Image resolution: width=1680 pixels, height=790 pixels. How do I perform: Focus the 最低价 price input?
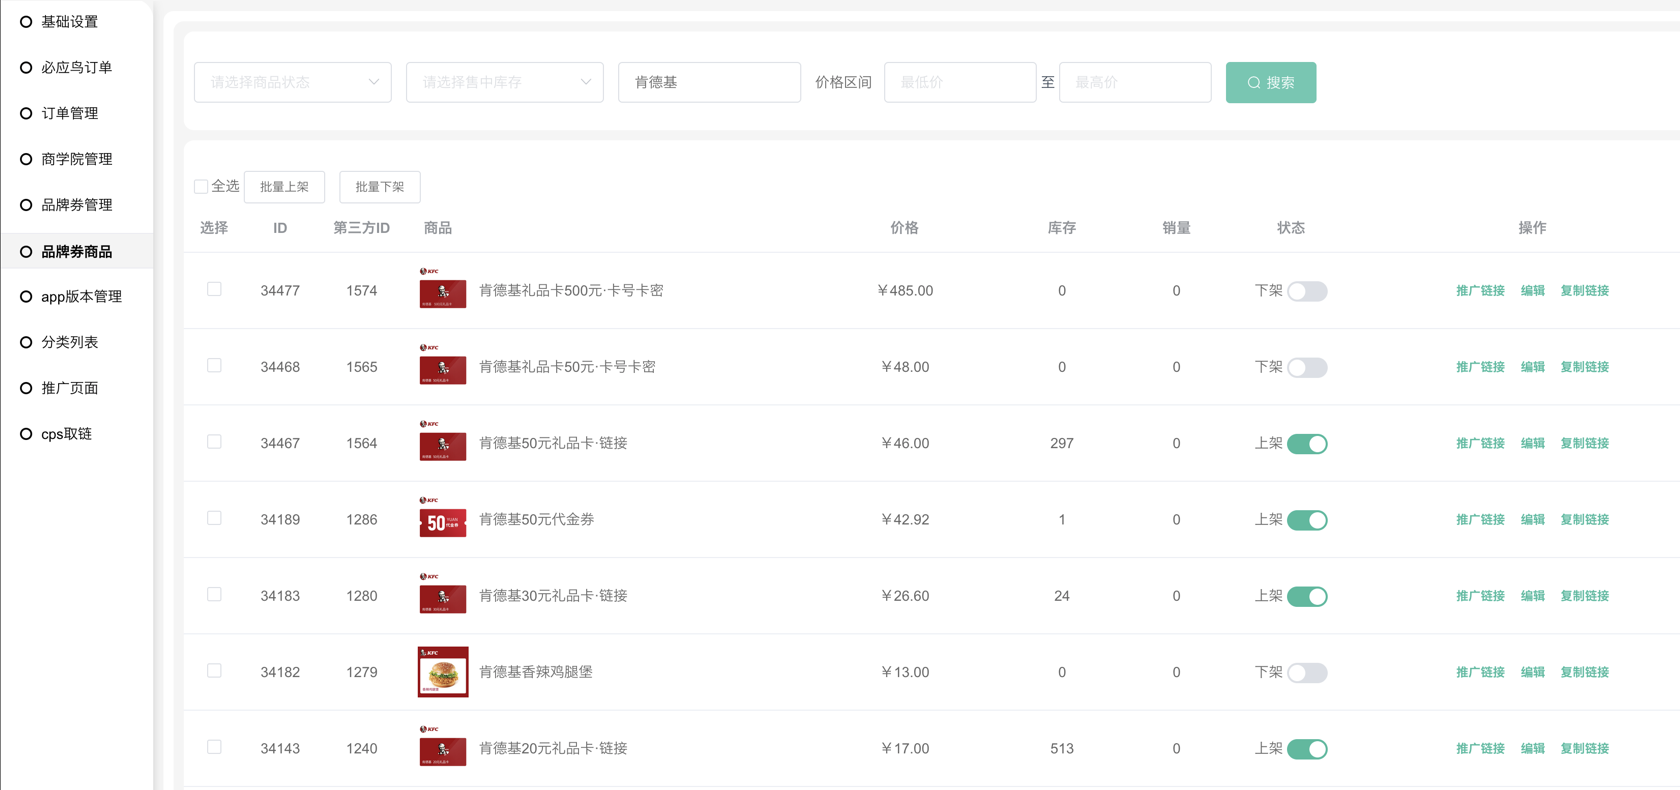coord(960,82)
